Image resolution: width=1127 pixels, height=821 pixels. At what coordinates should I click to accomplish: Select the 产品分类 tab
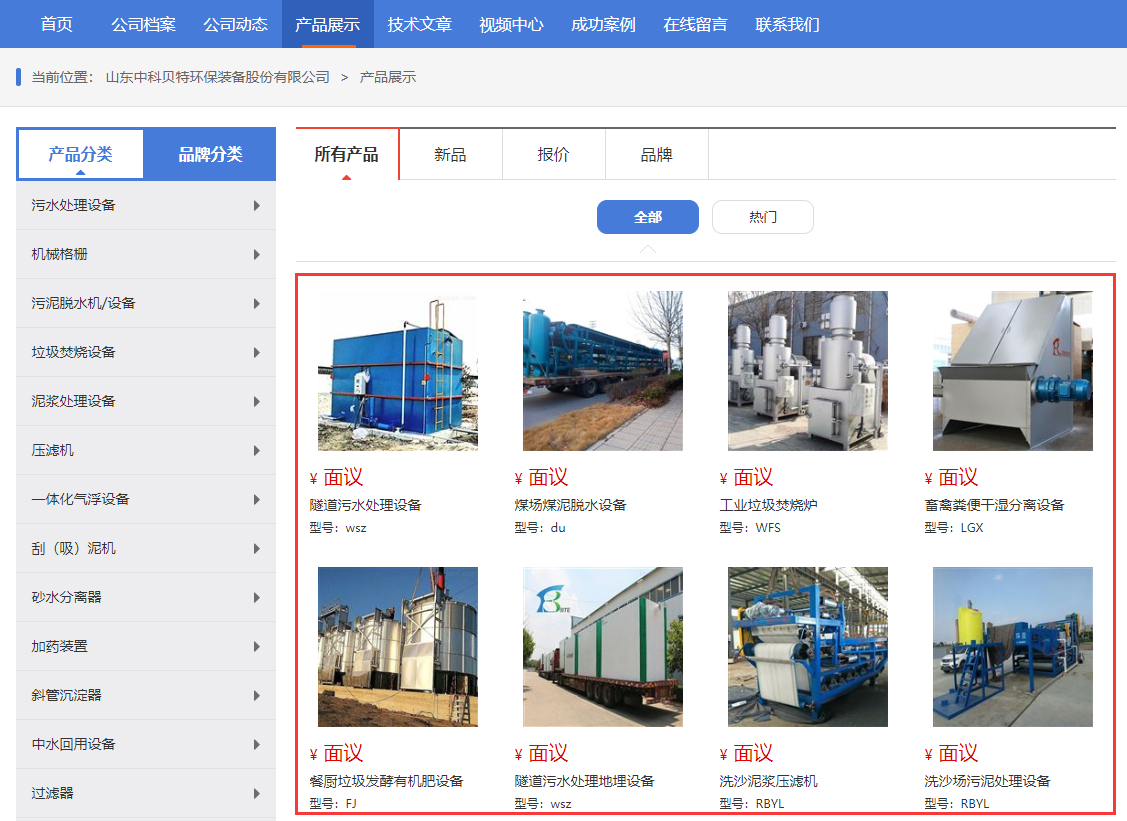point(80,154)
